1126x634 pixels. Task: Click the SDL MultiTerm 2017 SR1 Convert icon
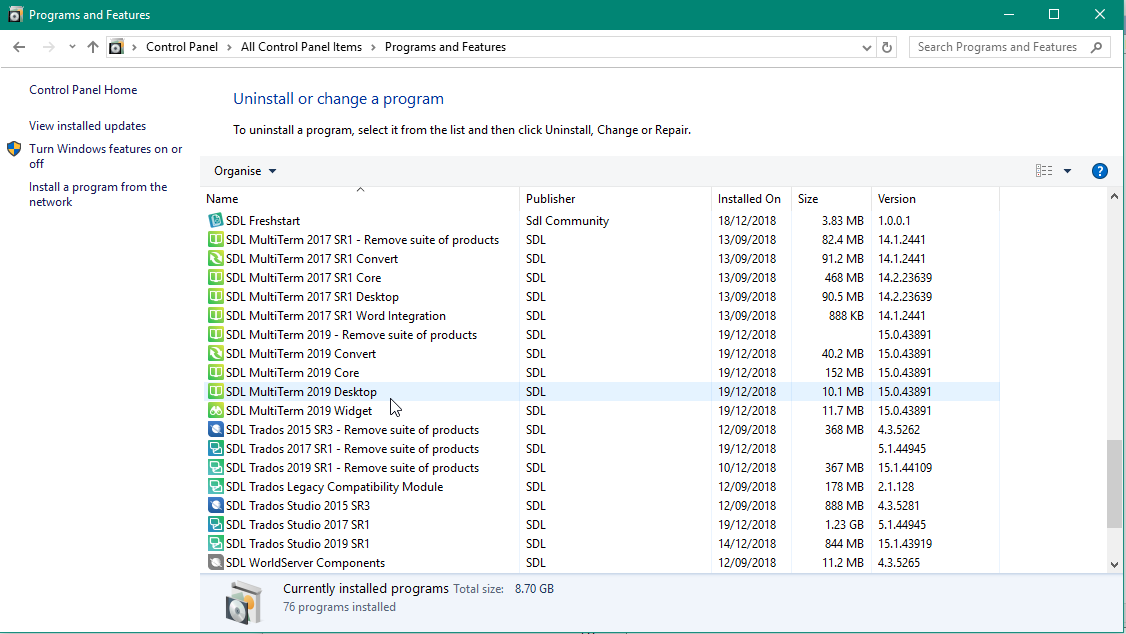[x=215, y=259]
